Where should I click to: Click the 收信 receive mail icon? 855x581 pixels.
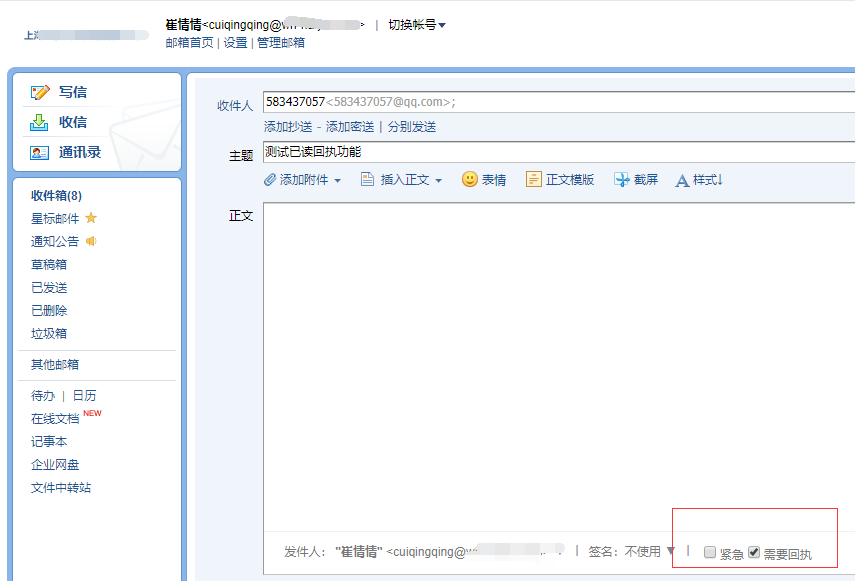coord(41,122)
